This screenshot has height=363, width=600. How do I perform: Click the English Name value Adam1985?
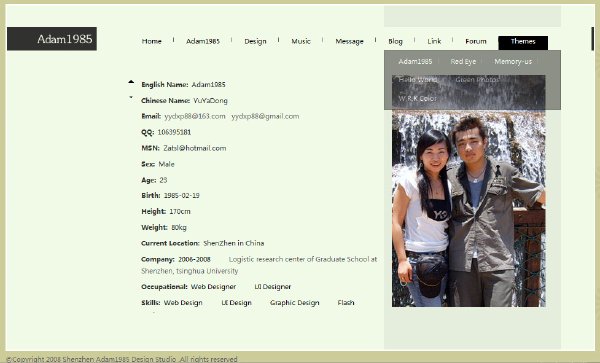click(x=209, y=85)
